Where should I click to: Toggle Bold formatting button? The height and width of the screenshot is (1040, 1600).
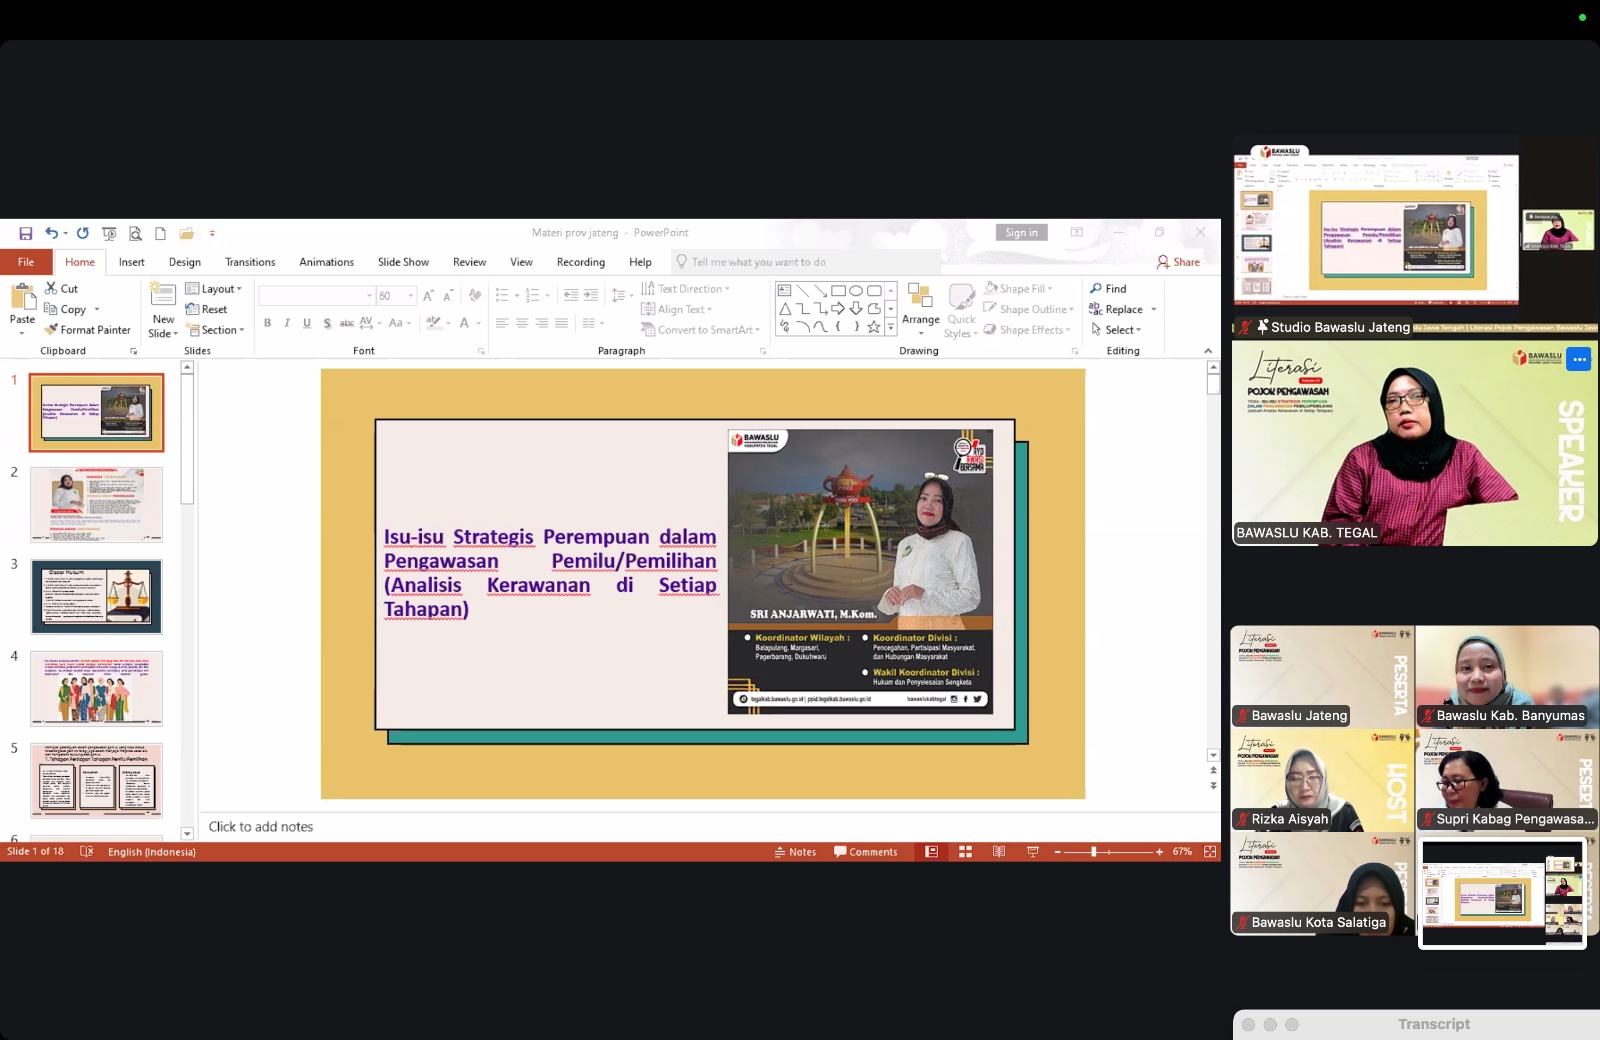pyautogui.click(x=267, y=323)
